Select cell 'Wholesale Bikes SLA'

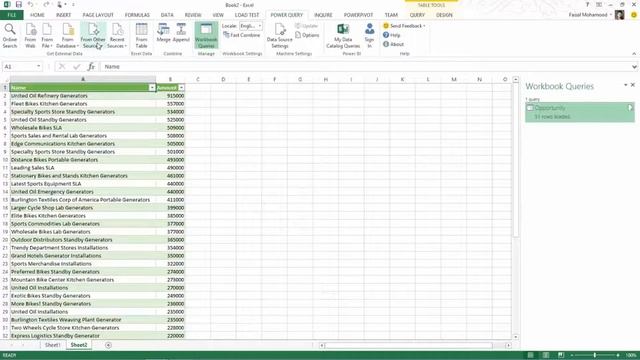[x=83, y=128]
